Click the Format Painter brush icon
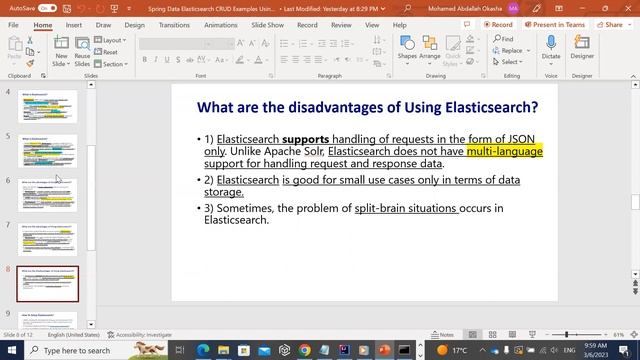 (x=30, y=63)
